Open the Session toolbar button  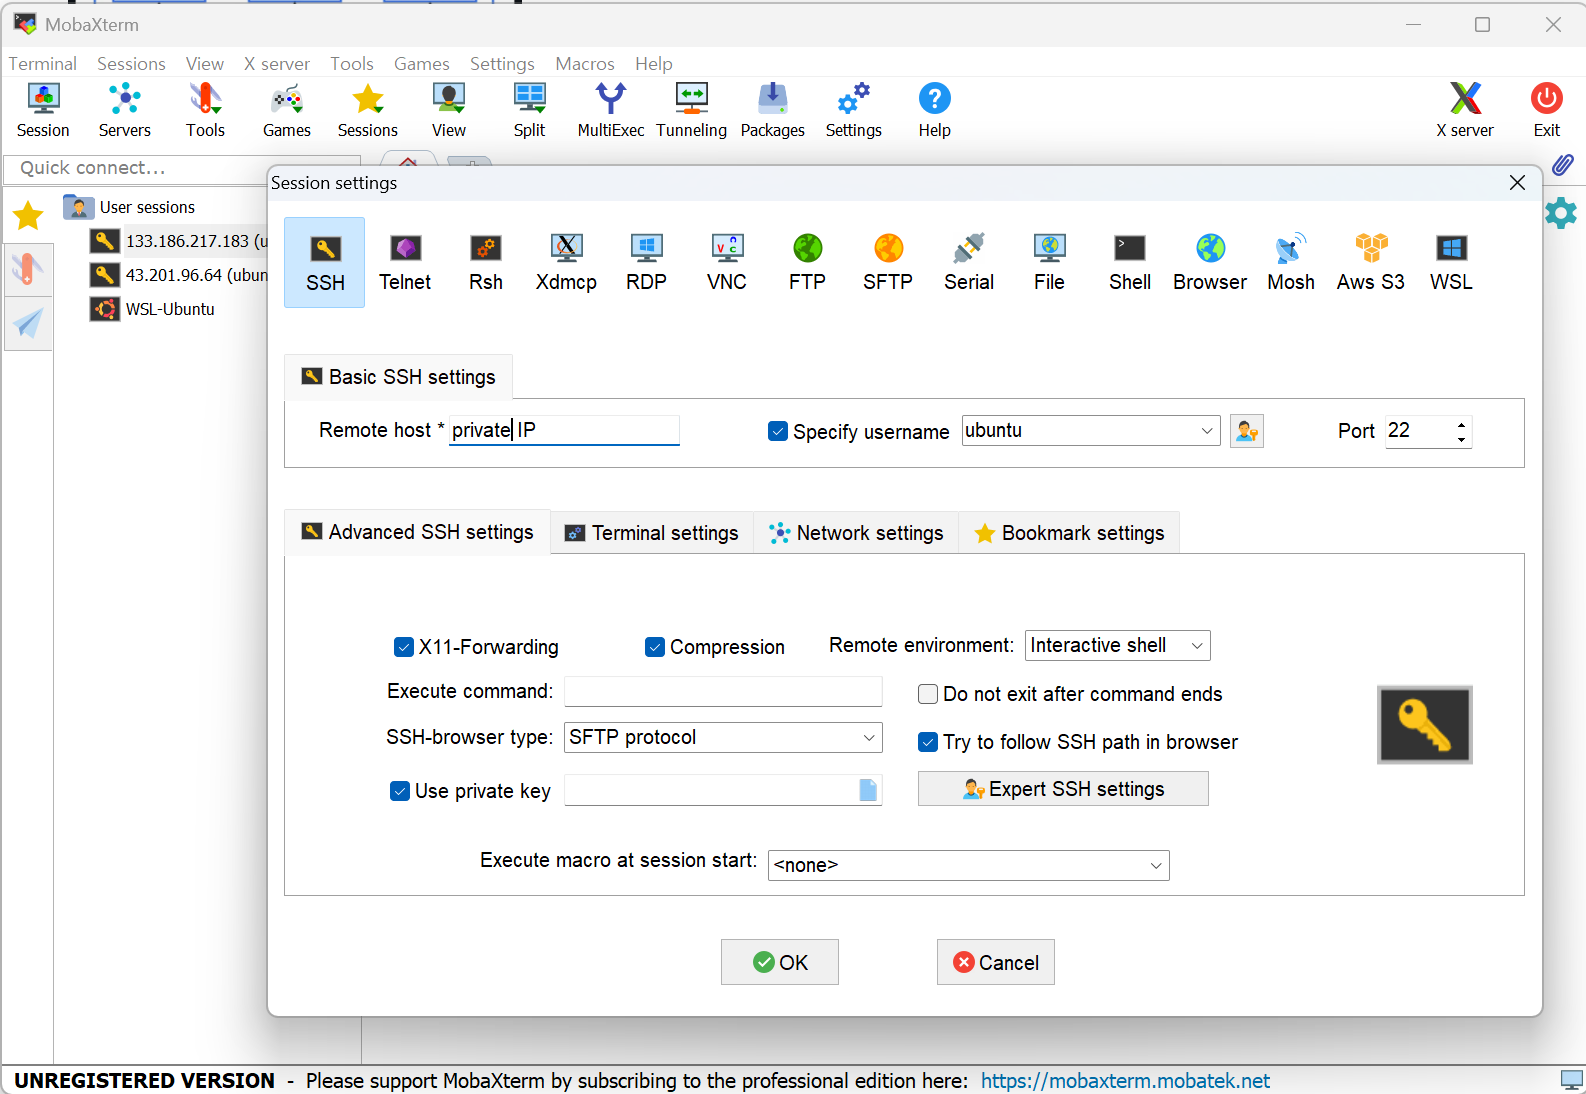(x=43, y=110)
